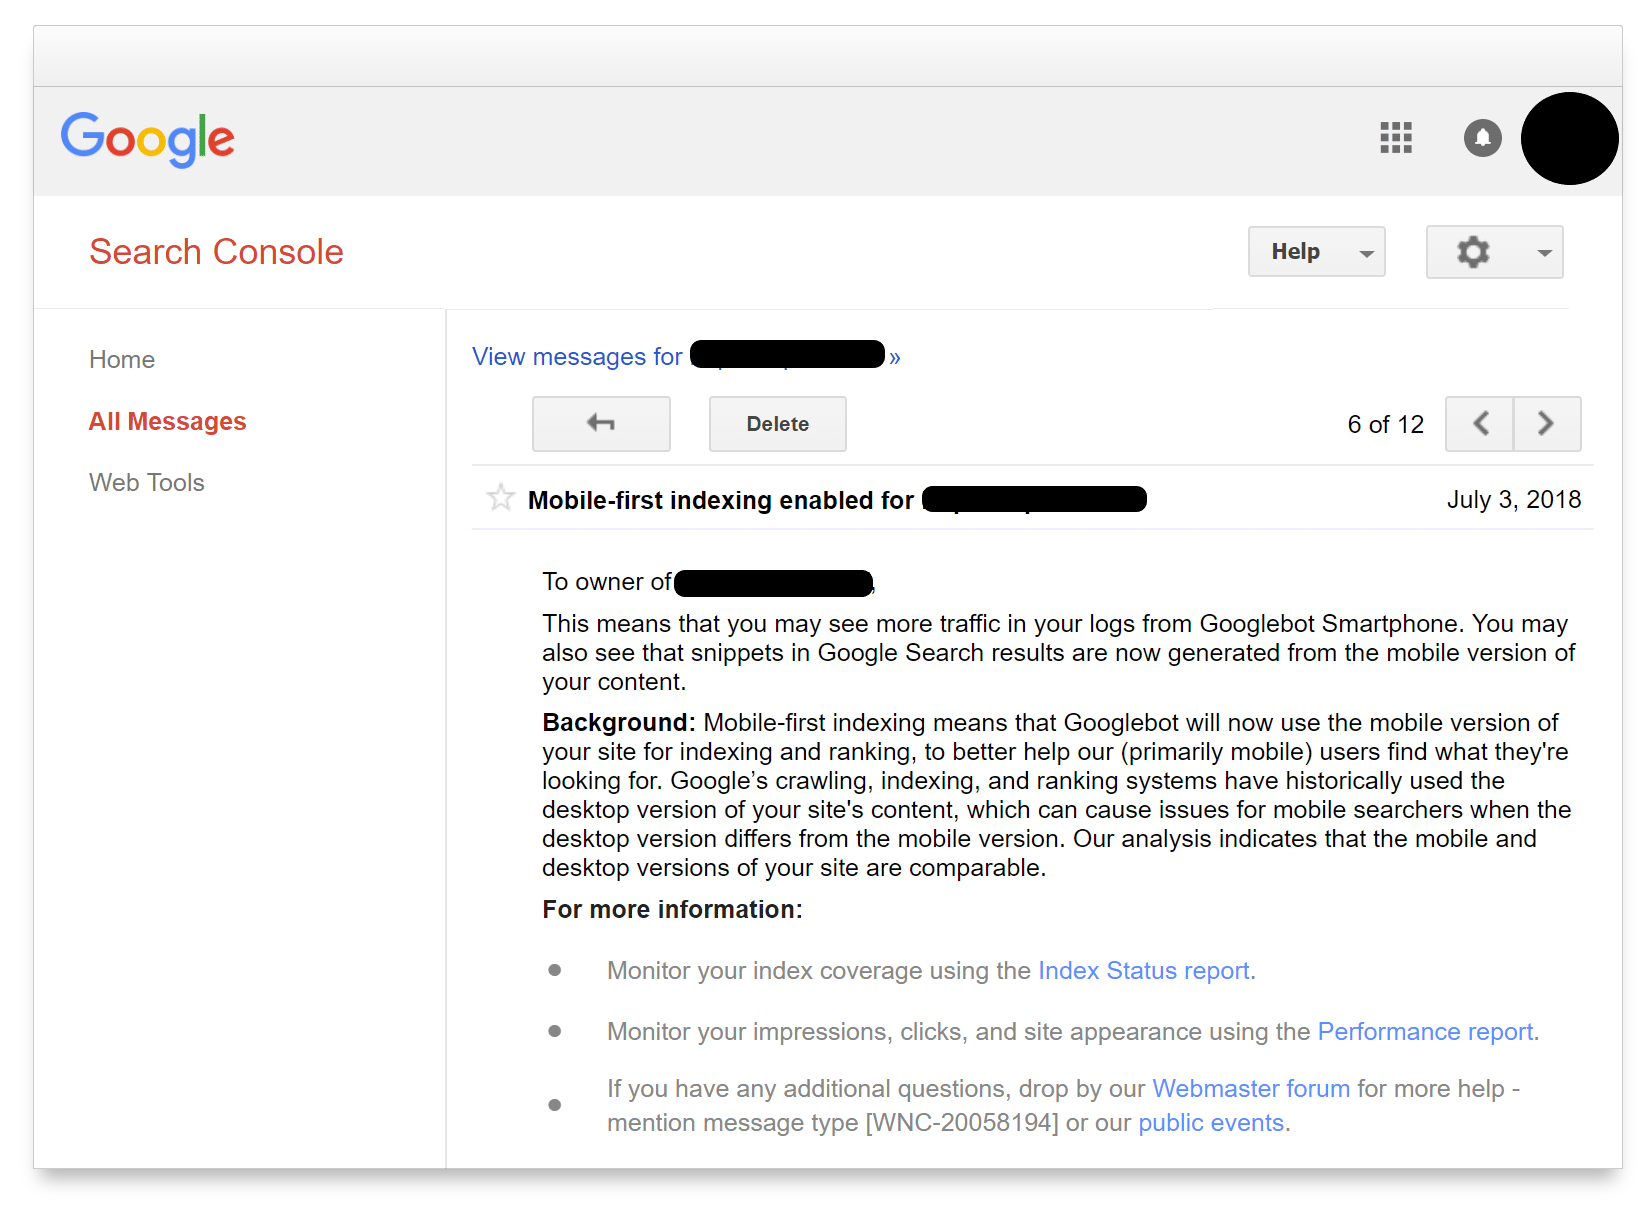The width and height of the screenshot is (1644, 1206).
Task: Click the Google logo
Action: pos(148,139)
